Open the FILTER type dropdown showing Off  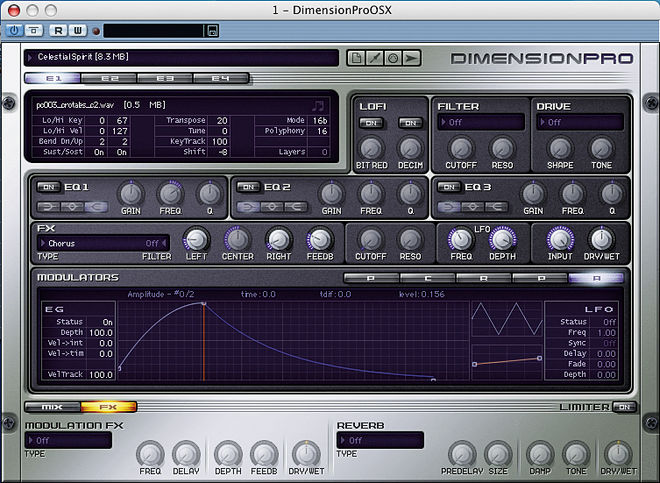coord(481,122)
